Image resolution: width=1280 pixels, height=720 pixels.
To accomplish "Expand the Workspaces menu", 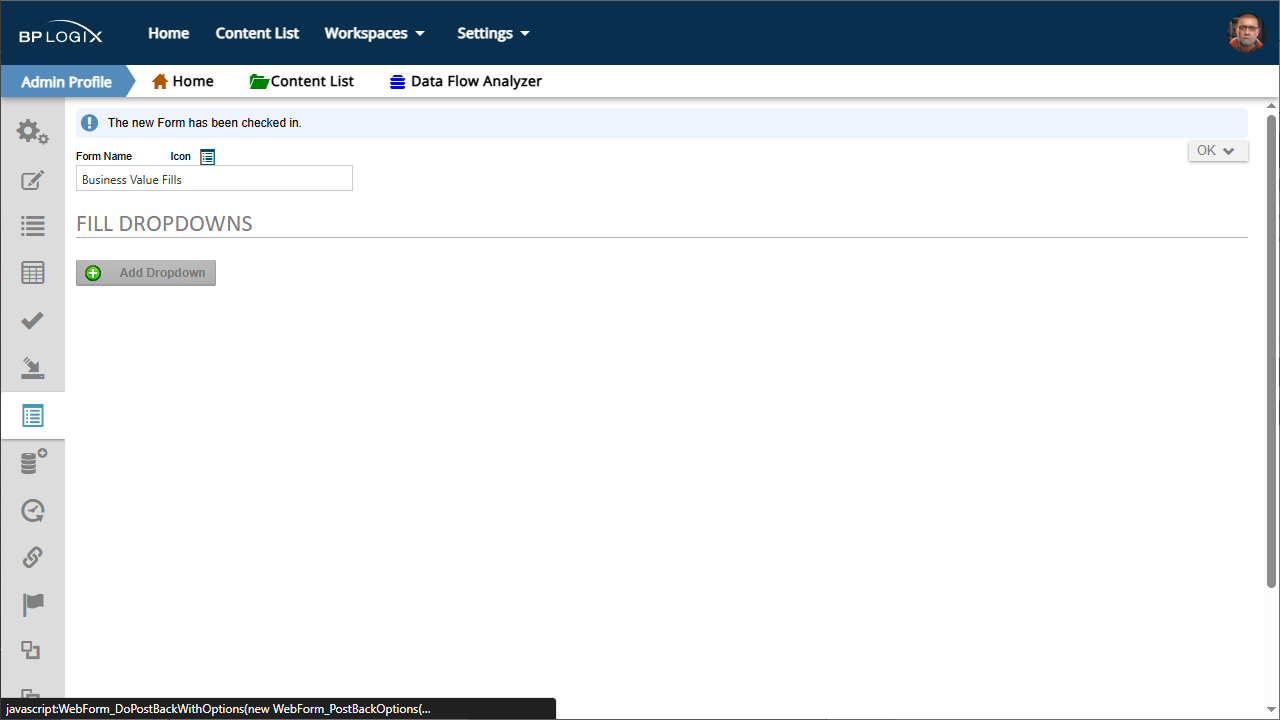I will coord(374,33).
